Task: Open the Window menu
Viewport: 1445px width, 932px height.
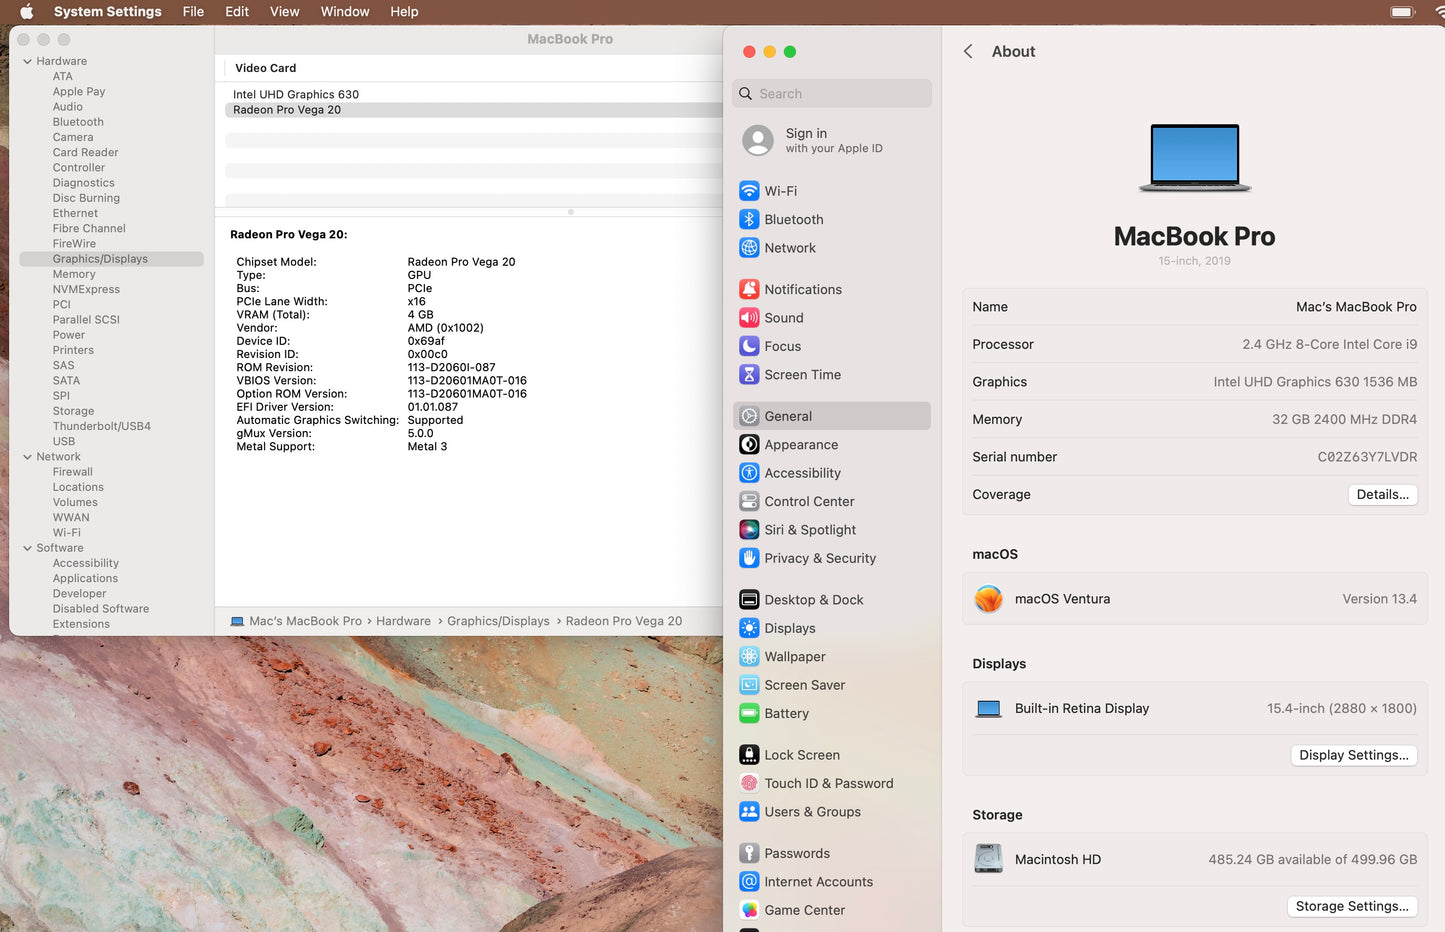Action: 344,12
